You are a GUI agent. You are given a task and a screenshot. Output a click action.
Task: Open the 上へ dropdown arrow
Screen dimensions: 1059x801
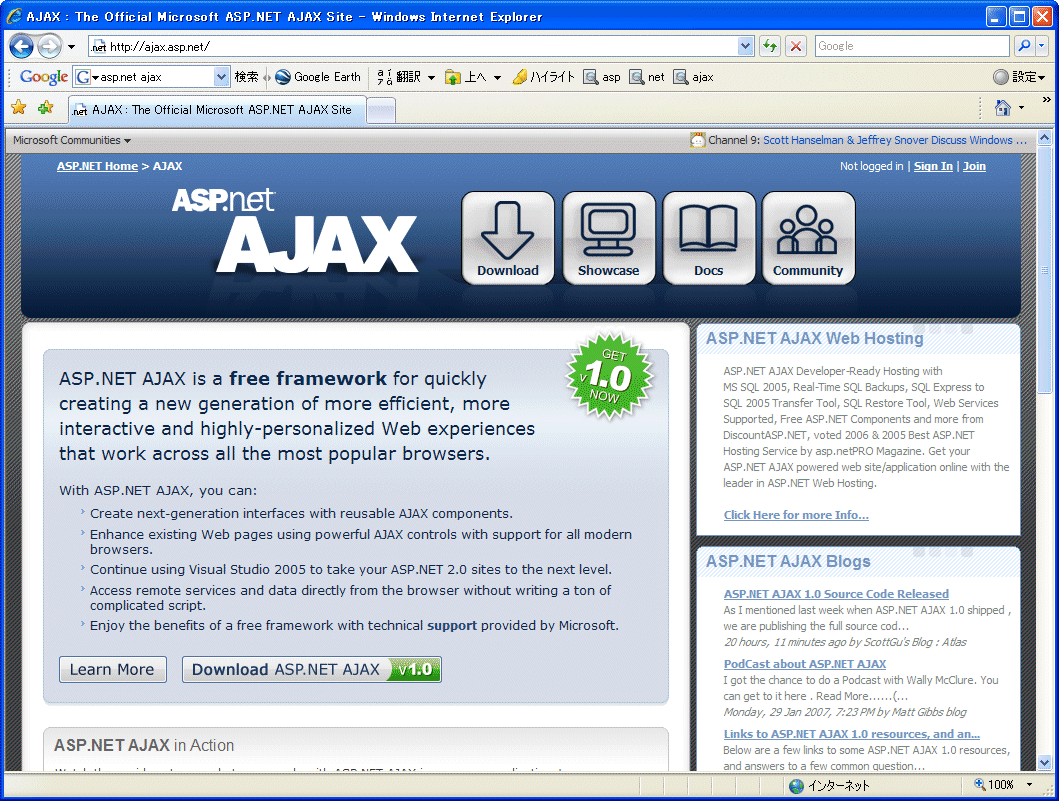coord(497,78)
